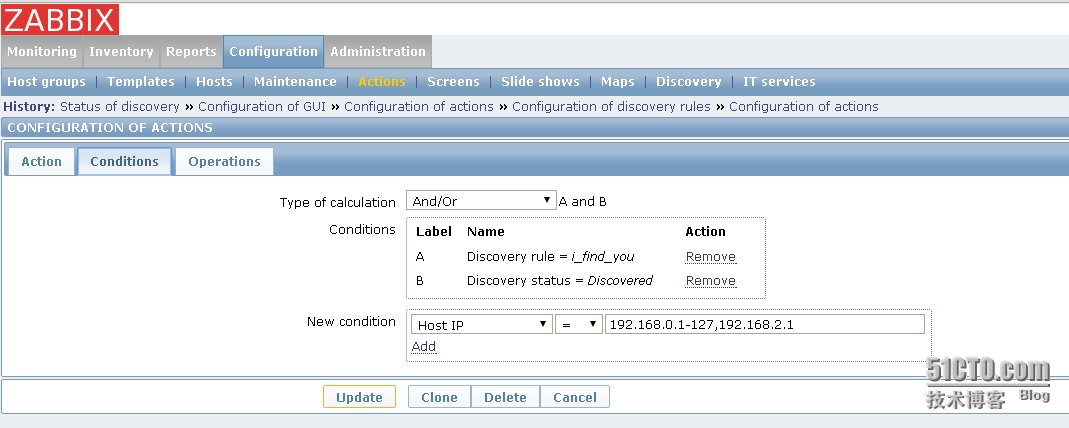The width and height of the screenshot is (1069, 428).
Task: Click 'Discovery rule = i_find_you' text
Action: [x=550, y=257]
